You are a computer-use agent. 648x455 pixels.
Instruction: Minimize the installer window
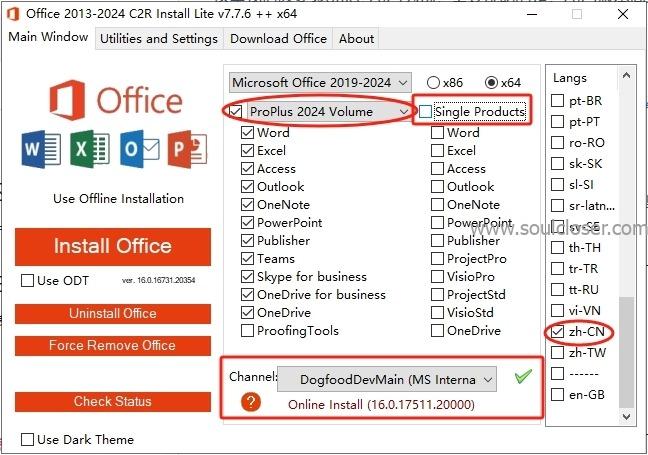click(532, 14)
